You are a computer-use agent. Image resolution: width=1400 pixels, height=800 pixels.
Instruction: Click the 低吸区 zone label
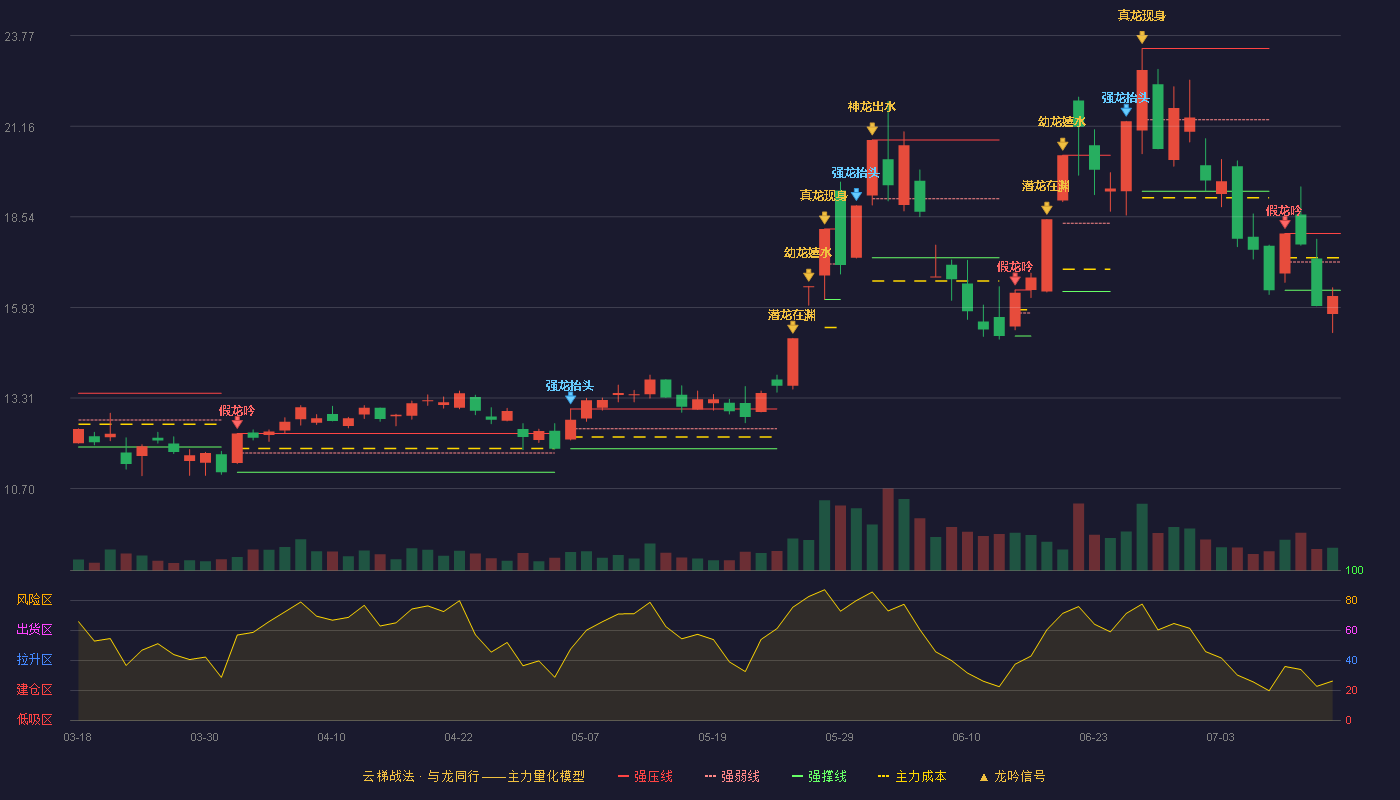(34, 719)
